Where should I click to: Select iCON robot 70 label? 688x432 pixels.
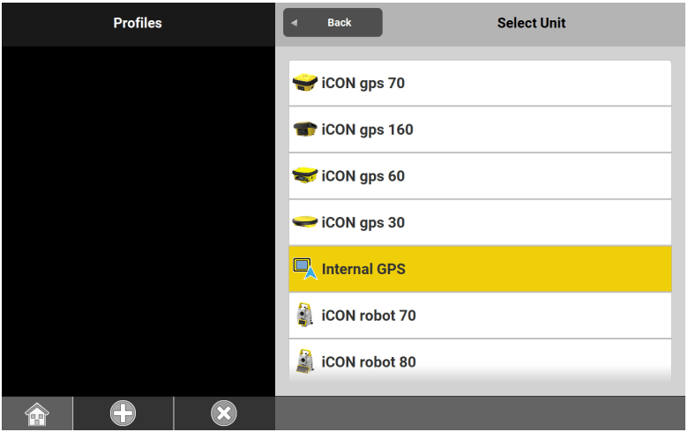pos(369,316)
